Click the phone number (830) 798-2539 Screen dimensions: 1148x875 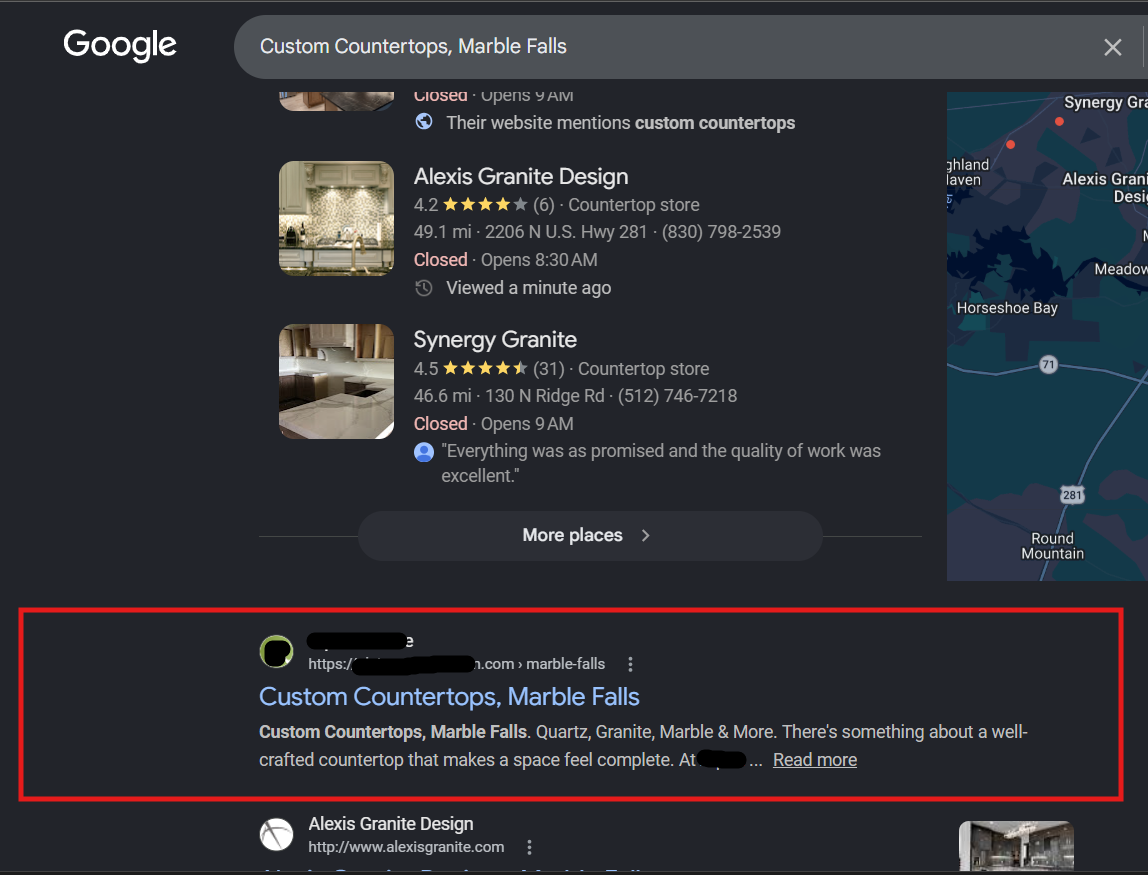coord(721,232)
